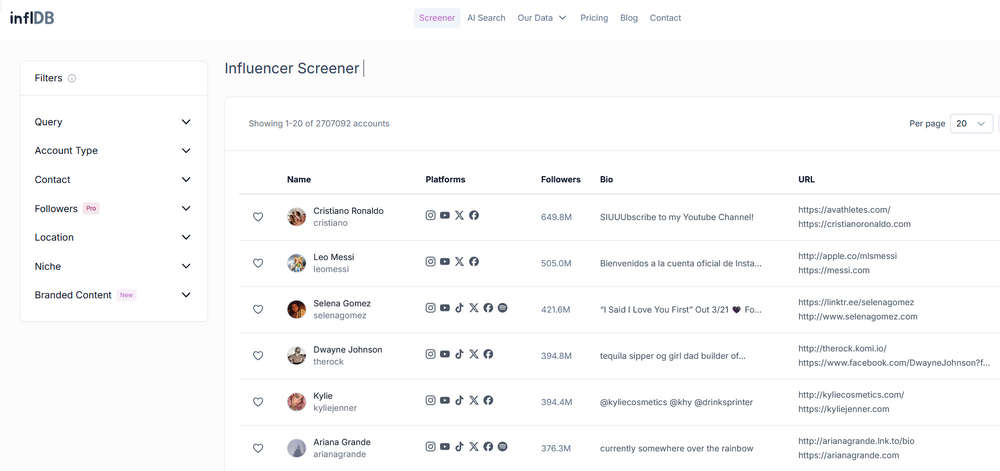
Task: Open Ariana Grande's YouTube icon
Action: pos(445,447)
